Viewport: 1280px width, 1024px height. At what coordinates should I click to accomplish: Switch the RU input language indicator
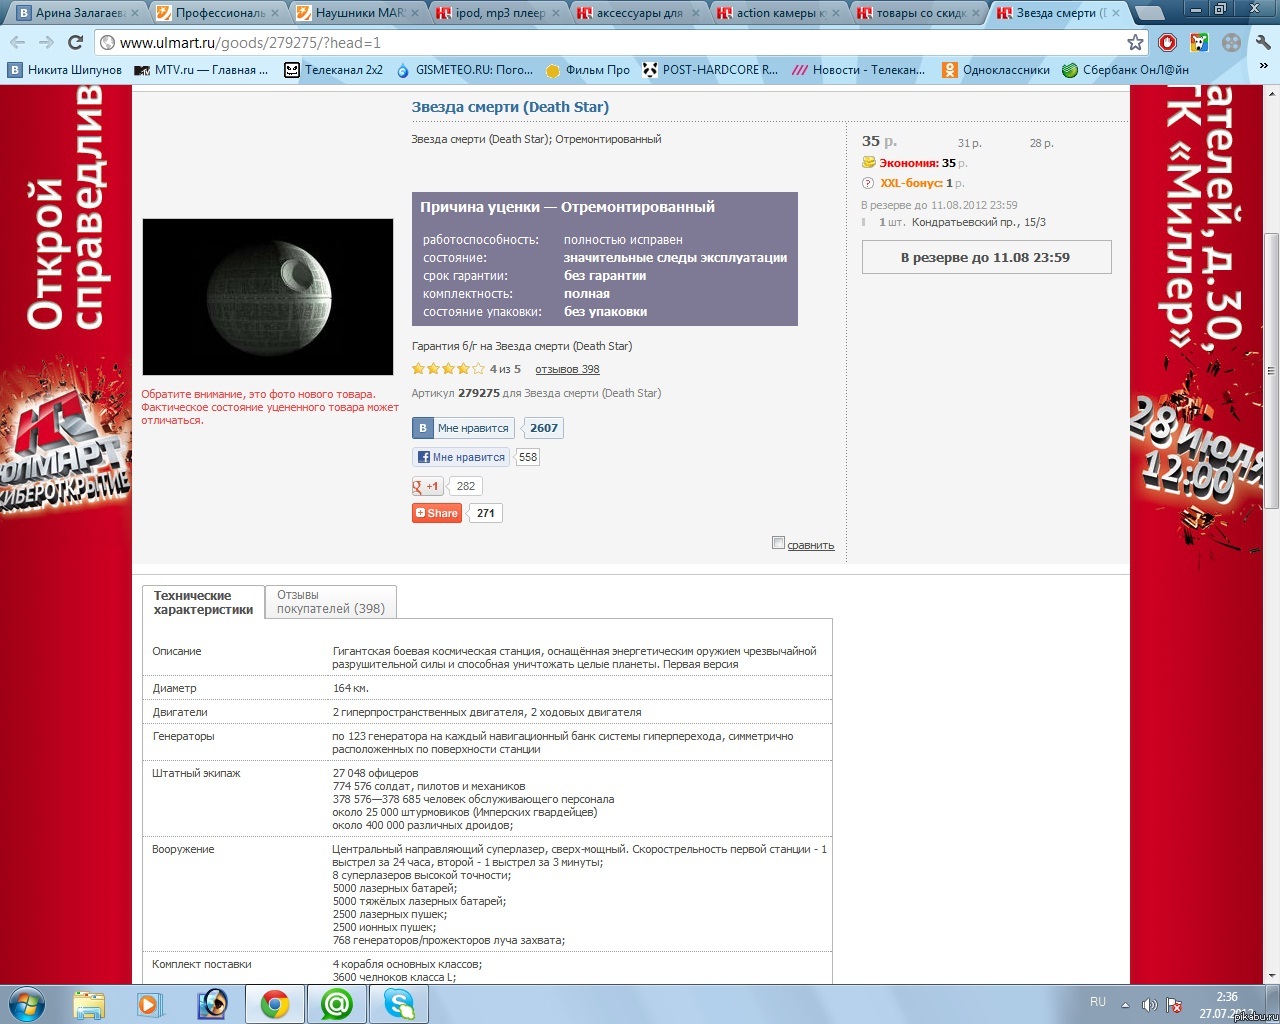pos(1098,1002)
